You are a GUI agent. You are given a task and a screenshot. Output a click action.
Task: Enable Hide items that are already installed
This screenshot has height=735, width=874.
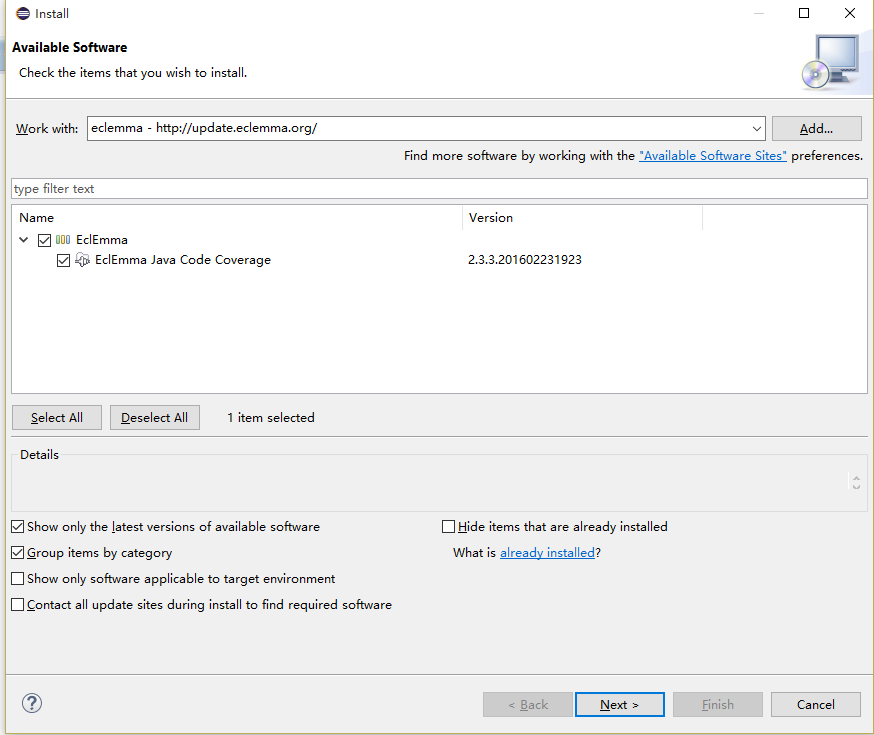448,527
